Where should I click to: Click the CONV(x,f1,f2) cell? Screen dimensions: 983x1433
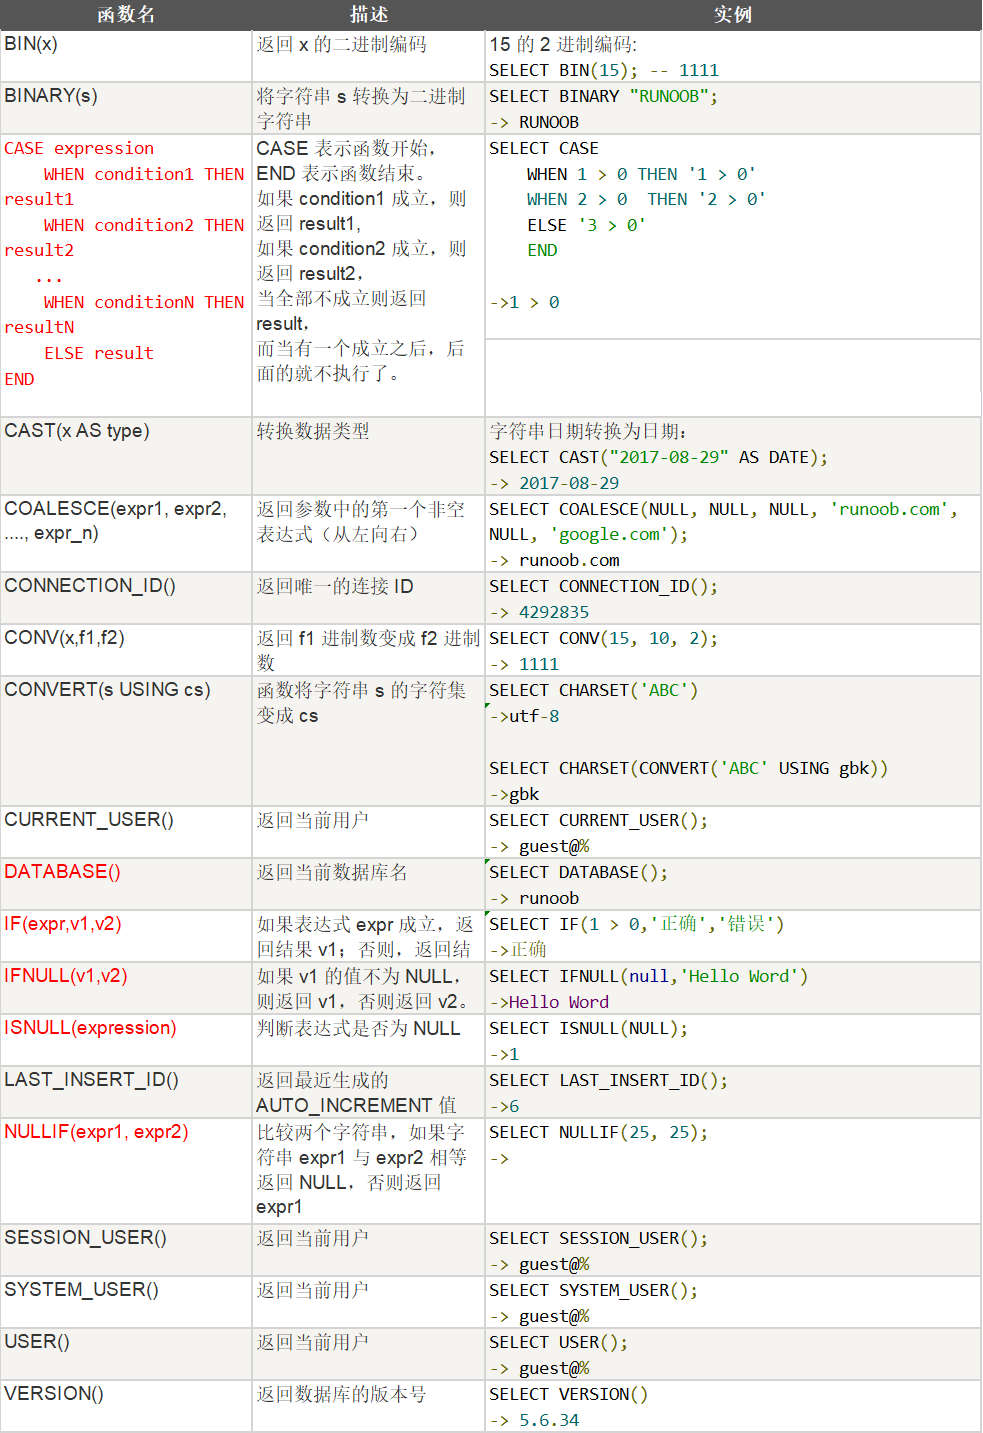point(65,638)
